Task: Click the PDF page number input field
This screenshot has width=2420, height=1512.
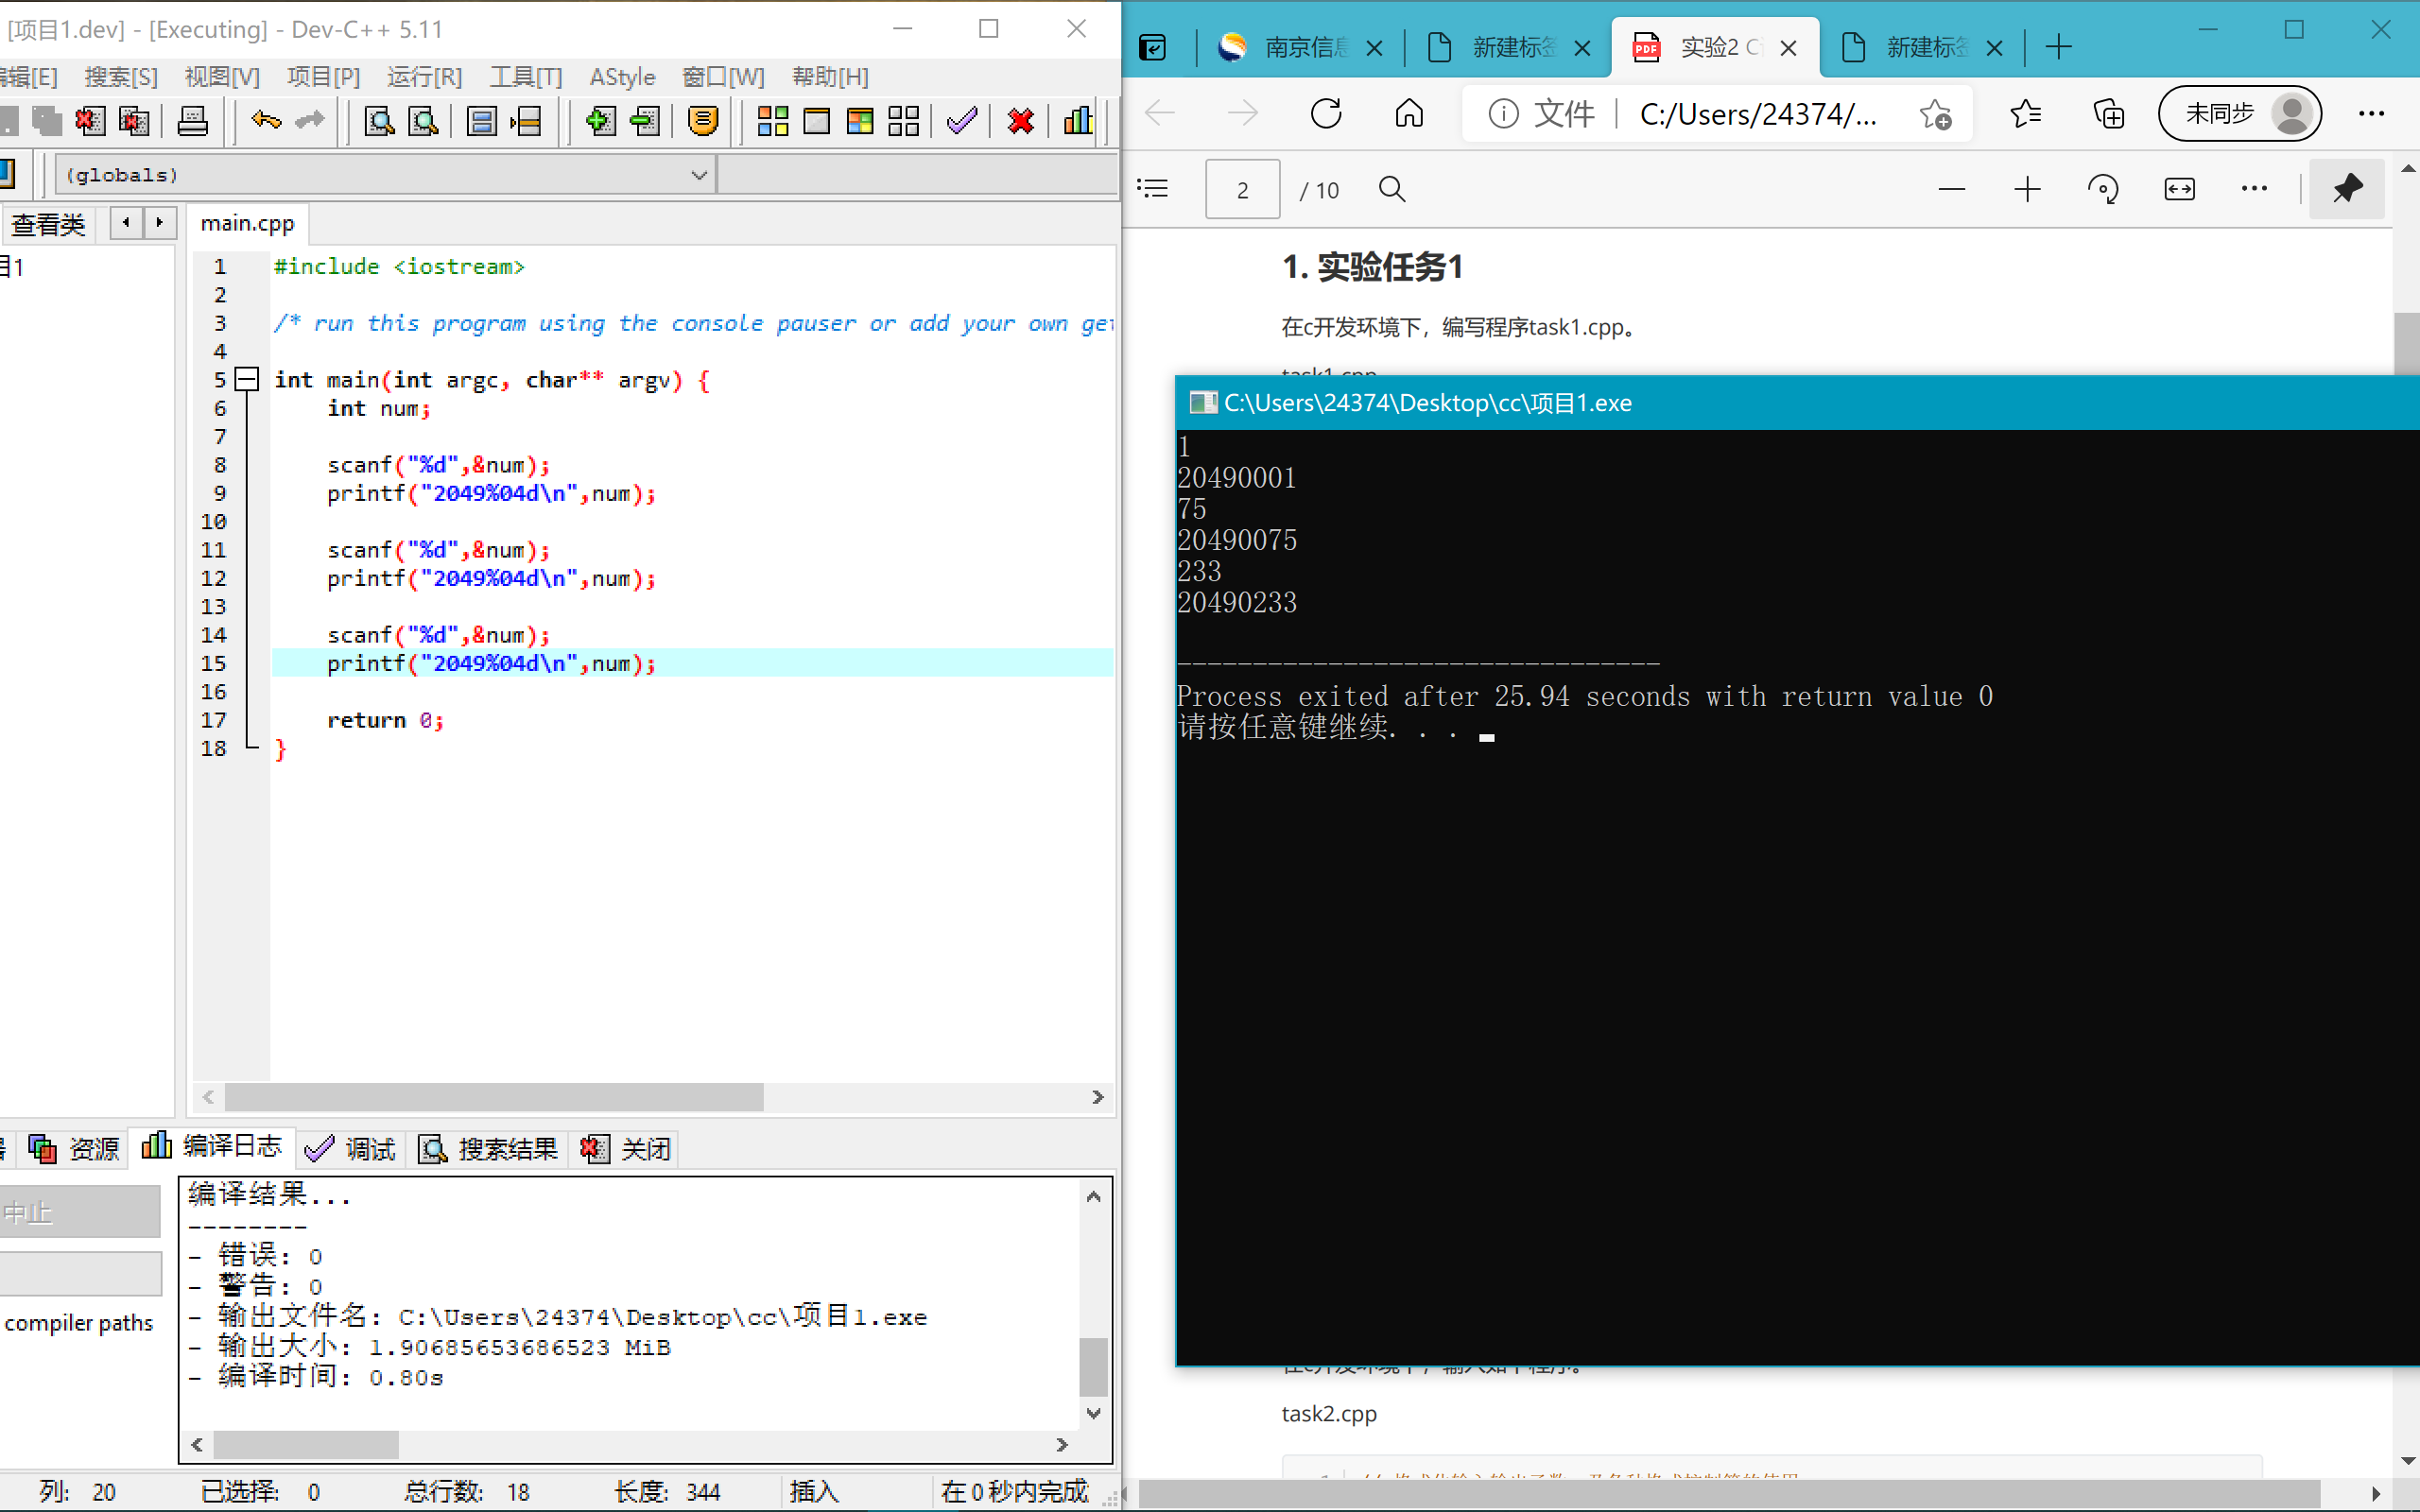Action: click(x=1242, y=189)
